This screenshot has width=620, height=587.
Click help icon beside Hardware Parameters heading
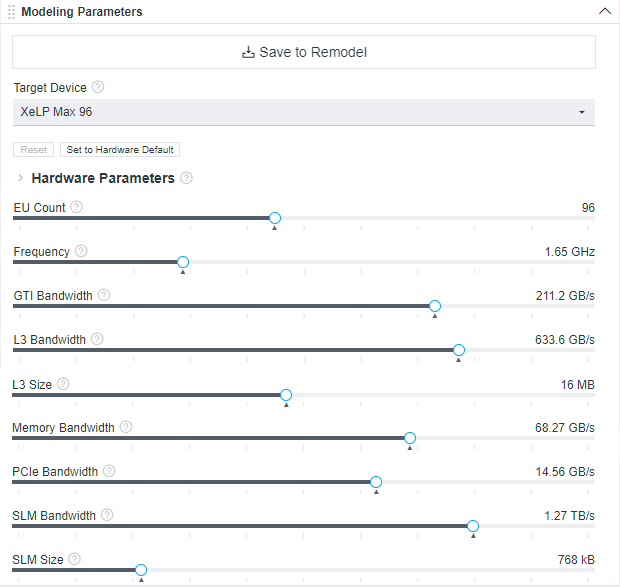pyautogui.click(x=187, y=178)
